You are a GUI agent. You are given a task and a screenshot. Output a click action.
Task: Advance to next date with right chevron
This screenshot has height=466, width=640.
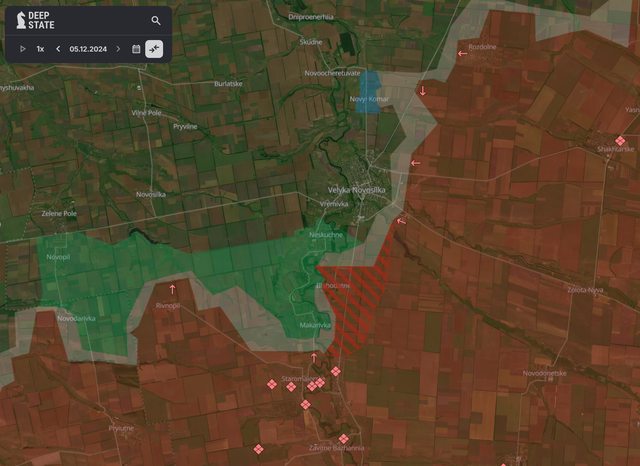[x=118, y=48]
